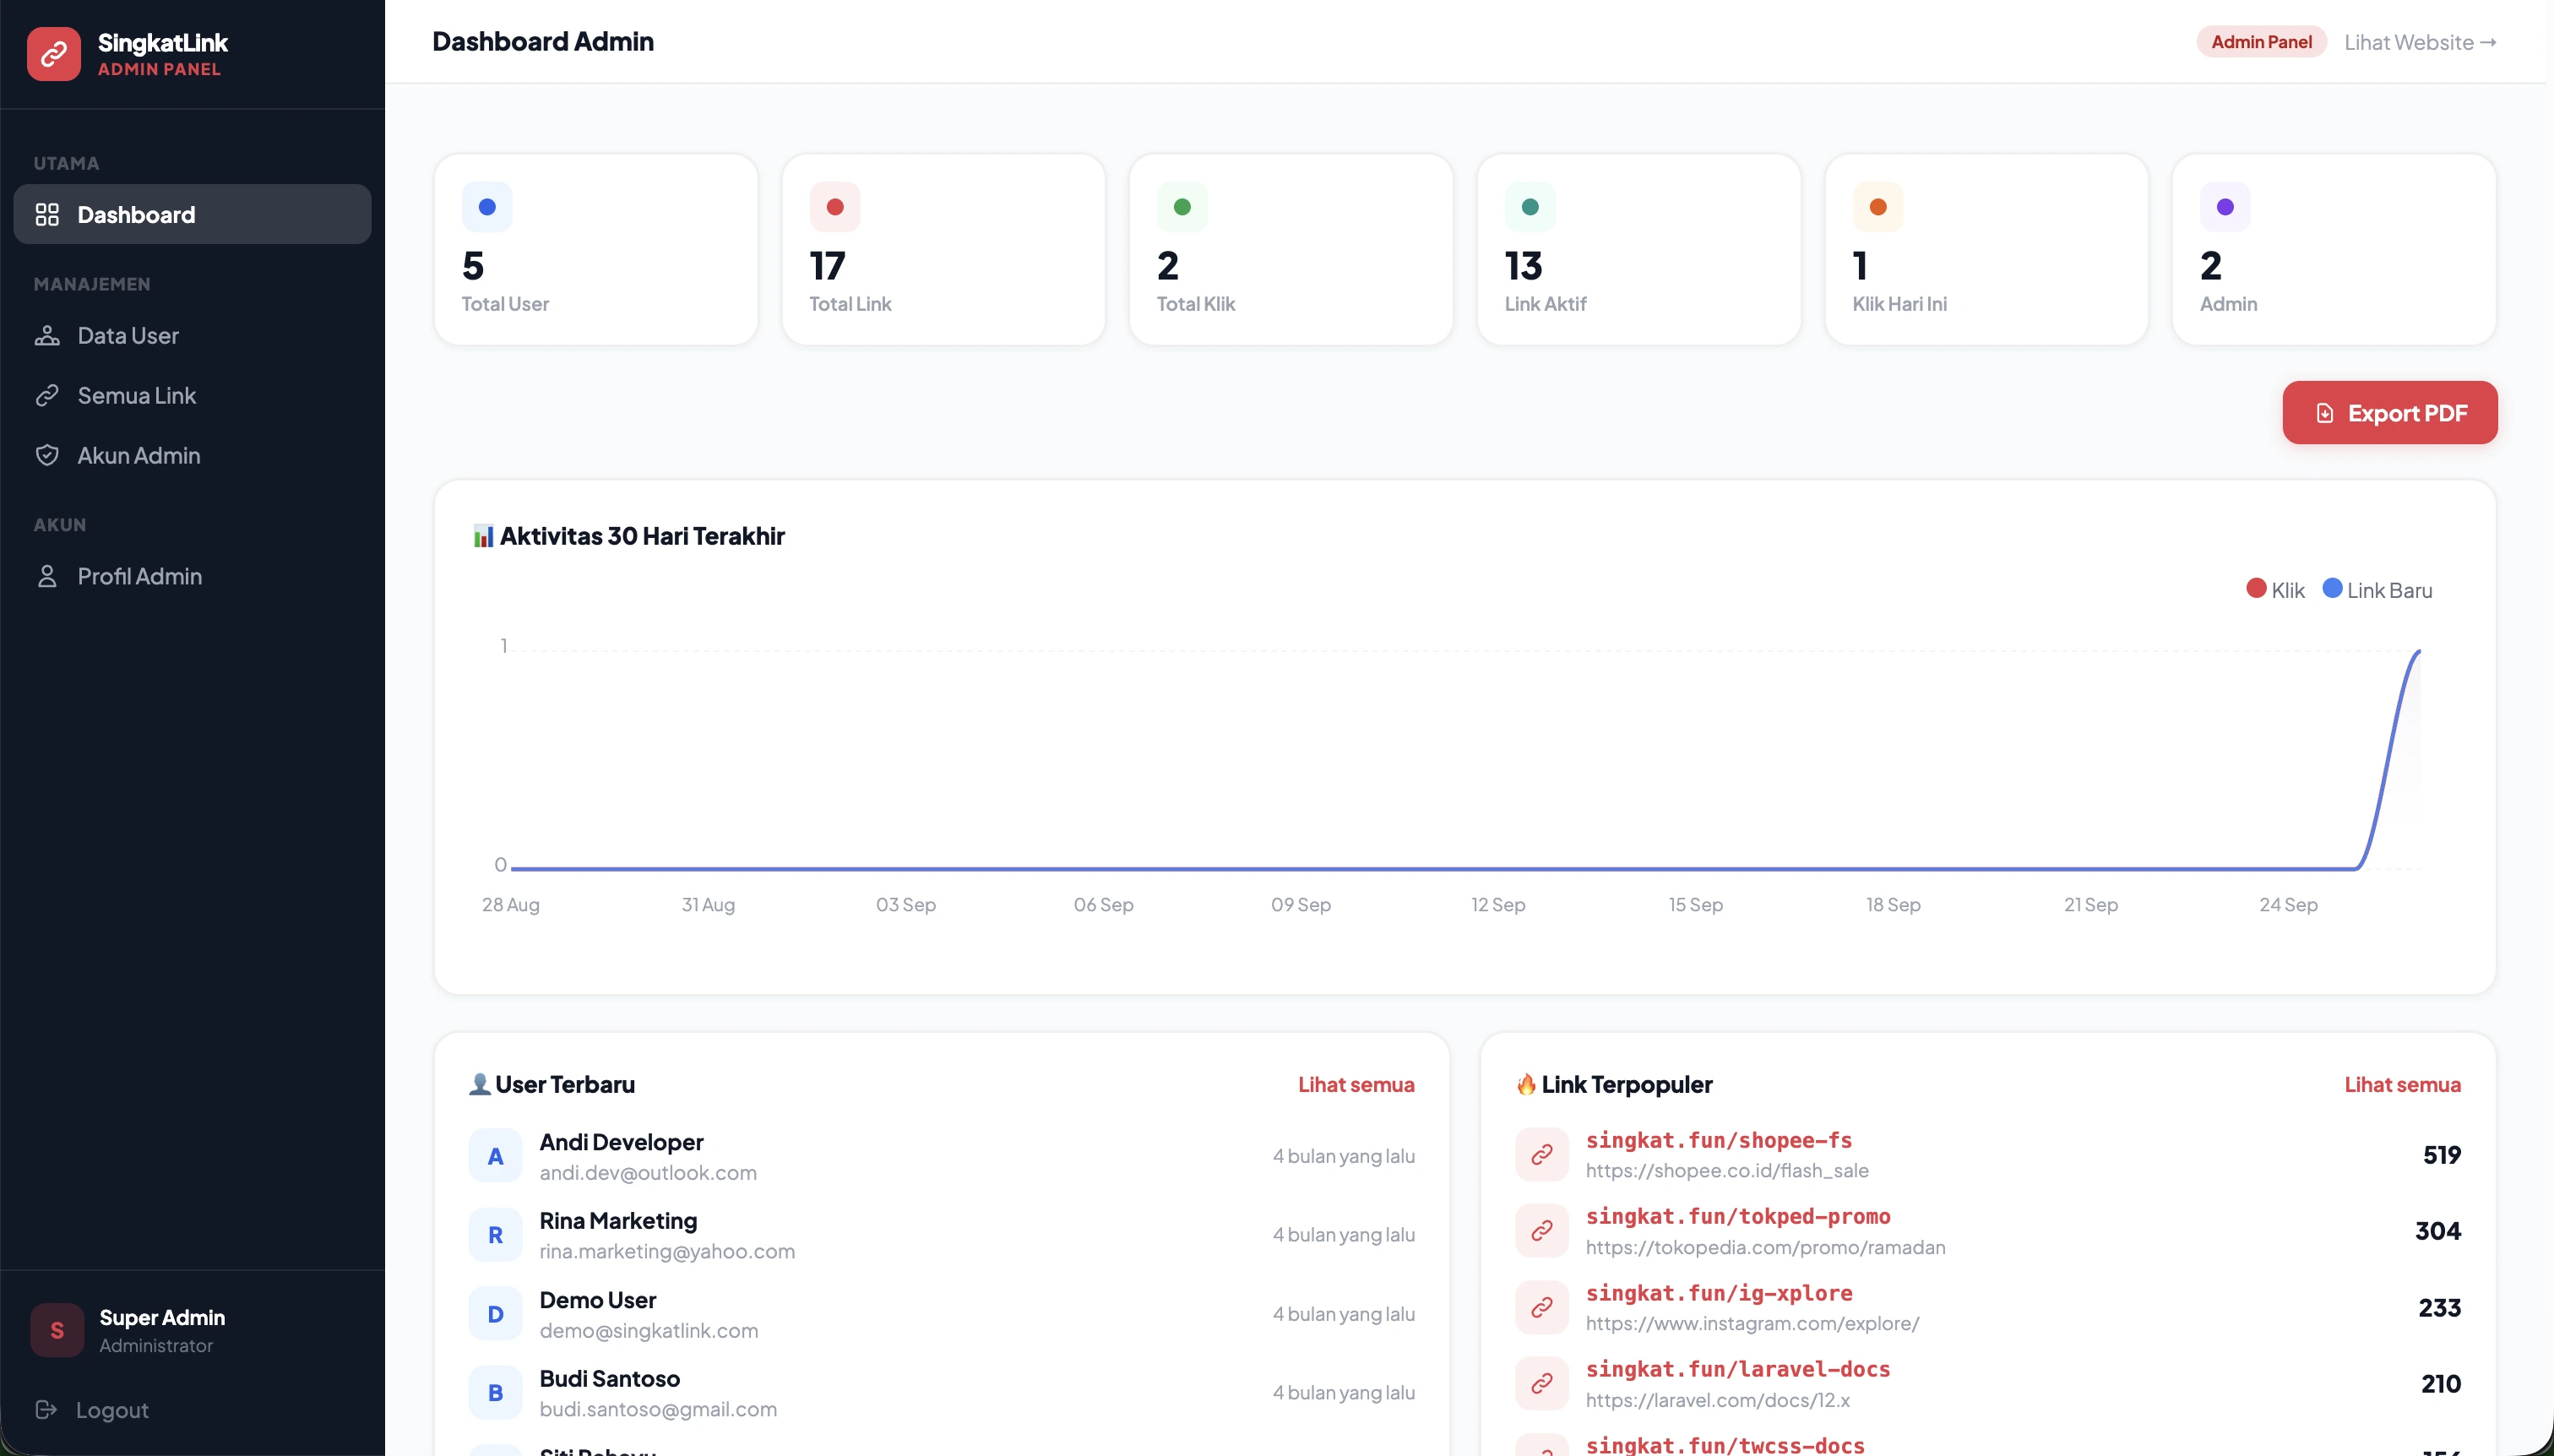Open singkat.fun/shopee-fs short link
This screenshot has height=1456, width=2554.
[1718, 1140]
